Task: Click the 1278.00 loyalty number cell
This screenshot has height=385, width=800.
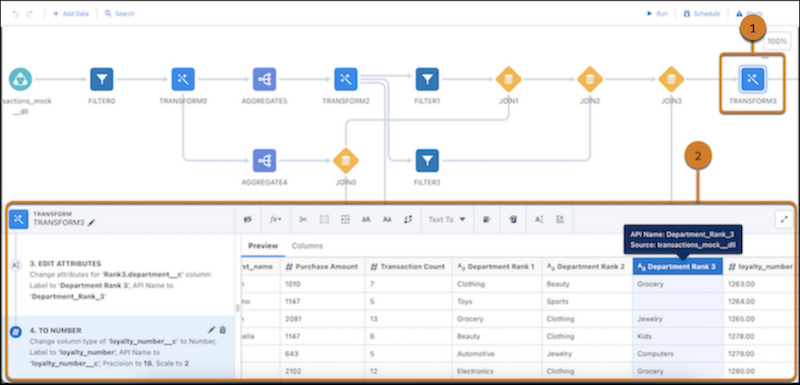Action: [760, 336]
